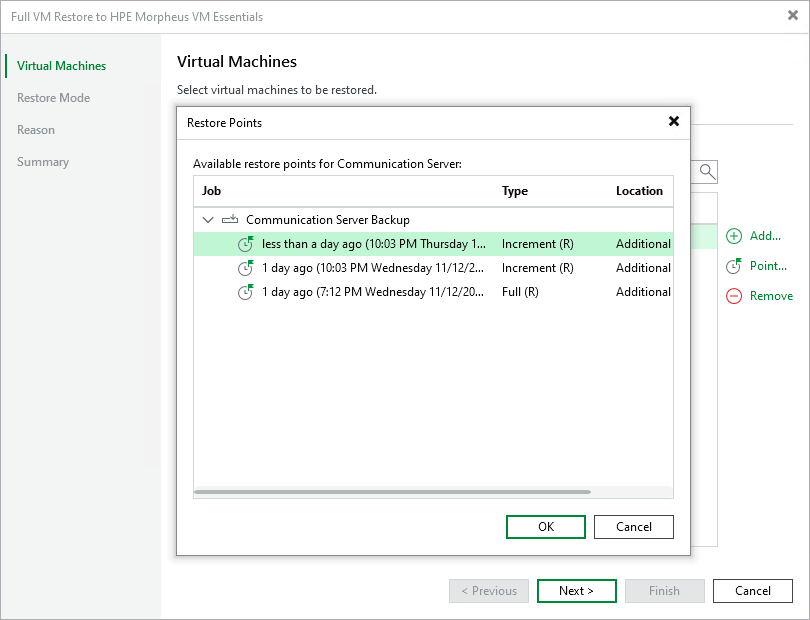
Task: Click the Communication Server Backup row label
Action: [328, 220]
